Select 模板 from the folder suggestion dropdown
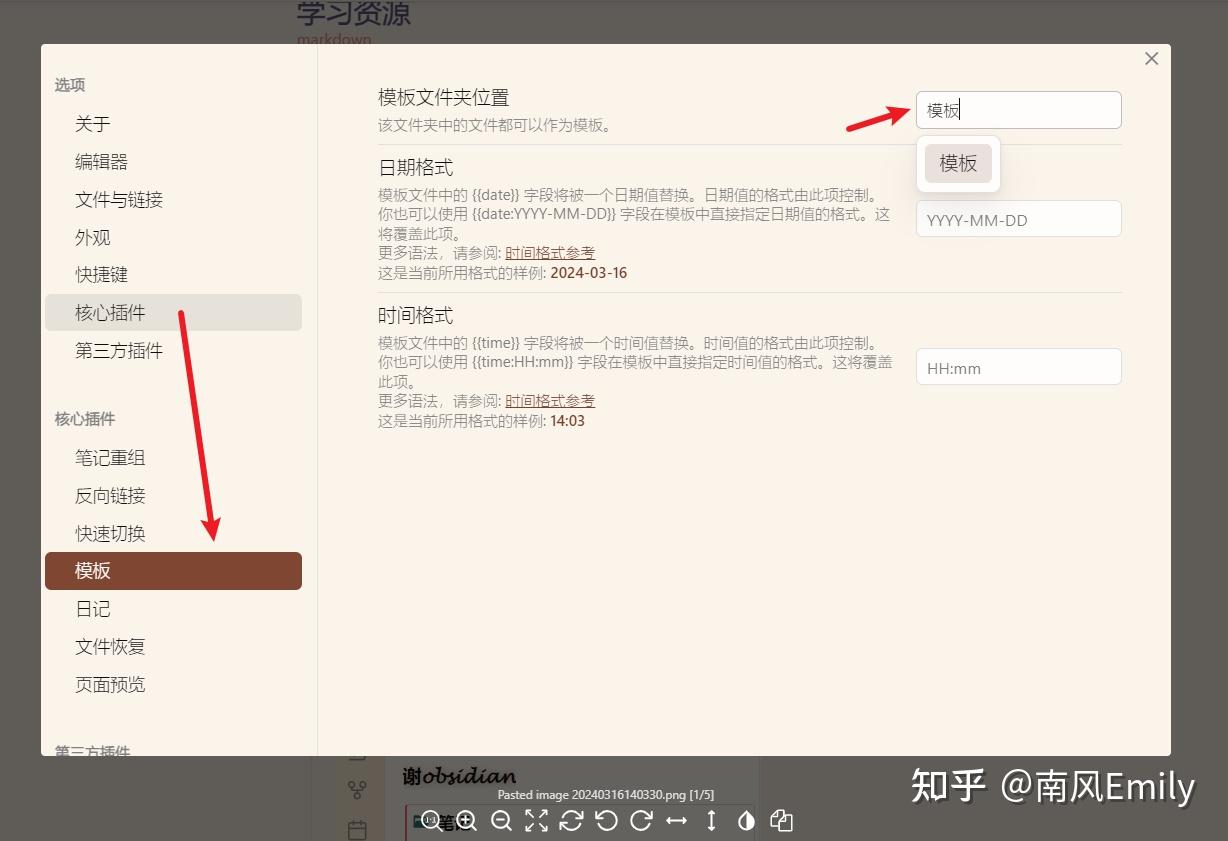This screenshot has height=841, width=1228. pos(957,163)
